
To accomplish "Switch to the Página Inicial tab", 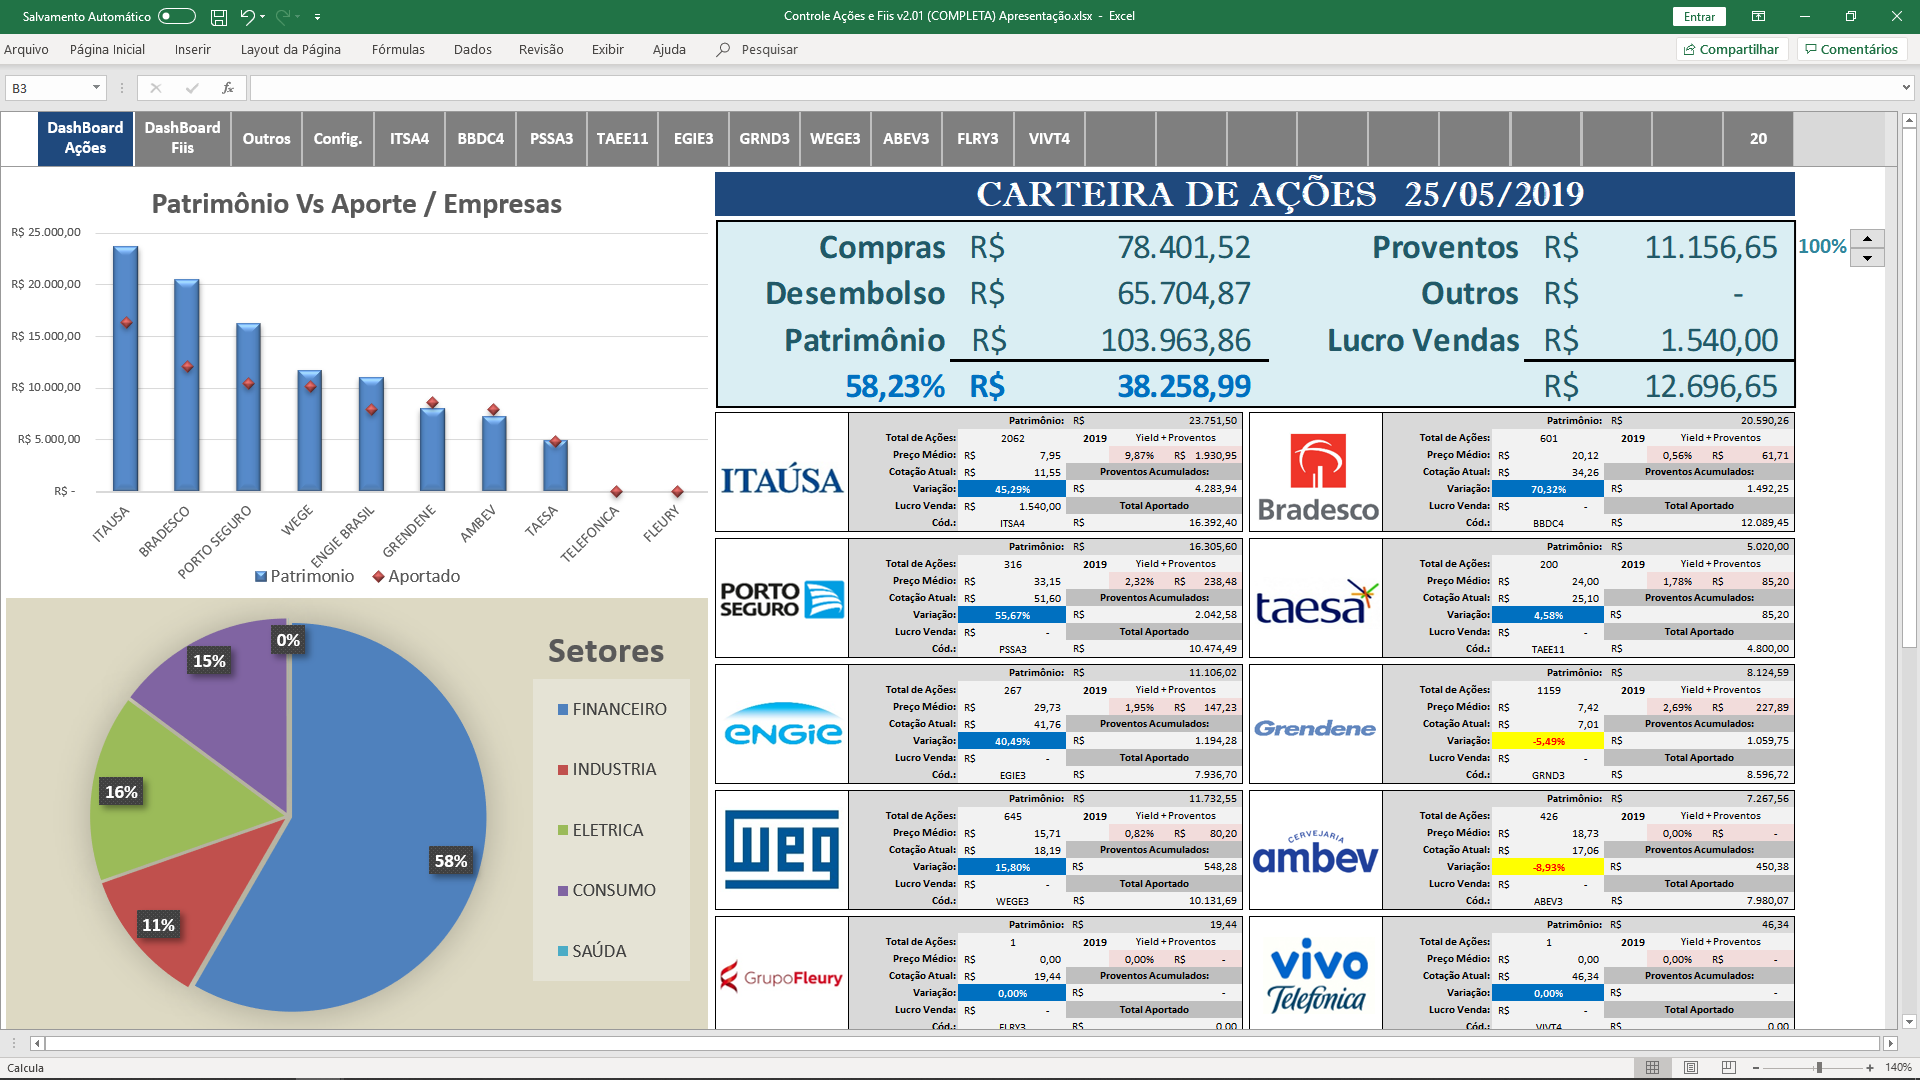I will click(107, 49).
